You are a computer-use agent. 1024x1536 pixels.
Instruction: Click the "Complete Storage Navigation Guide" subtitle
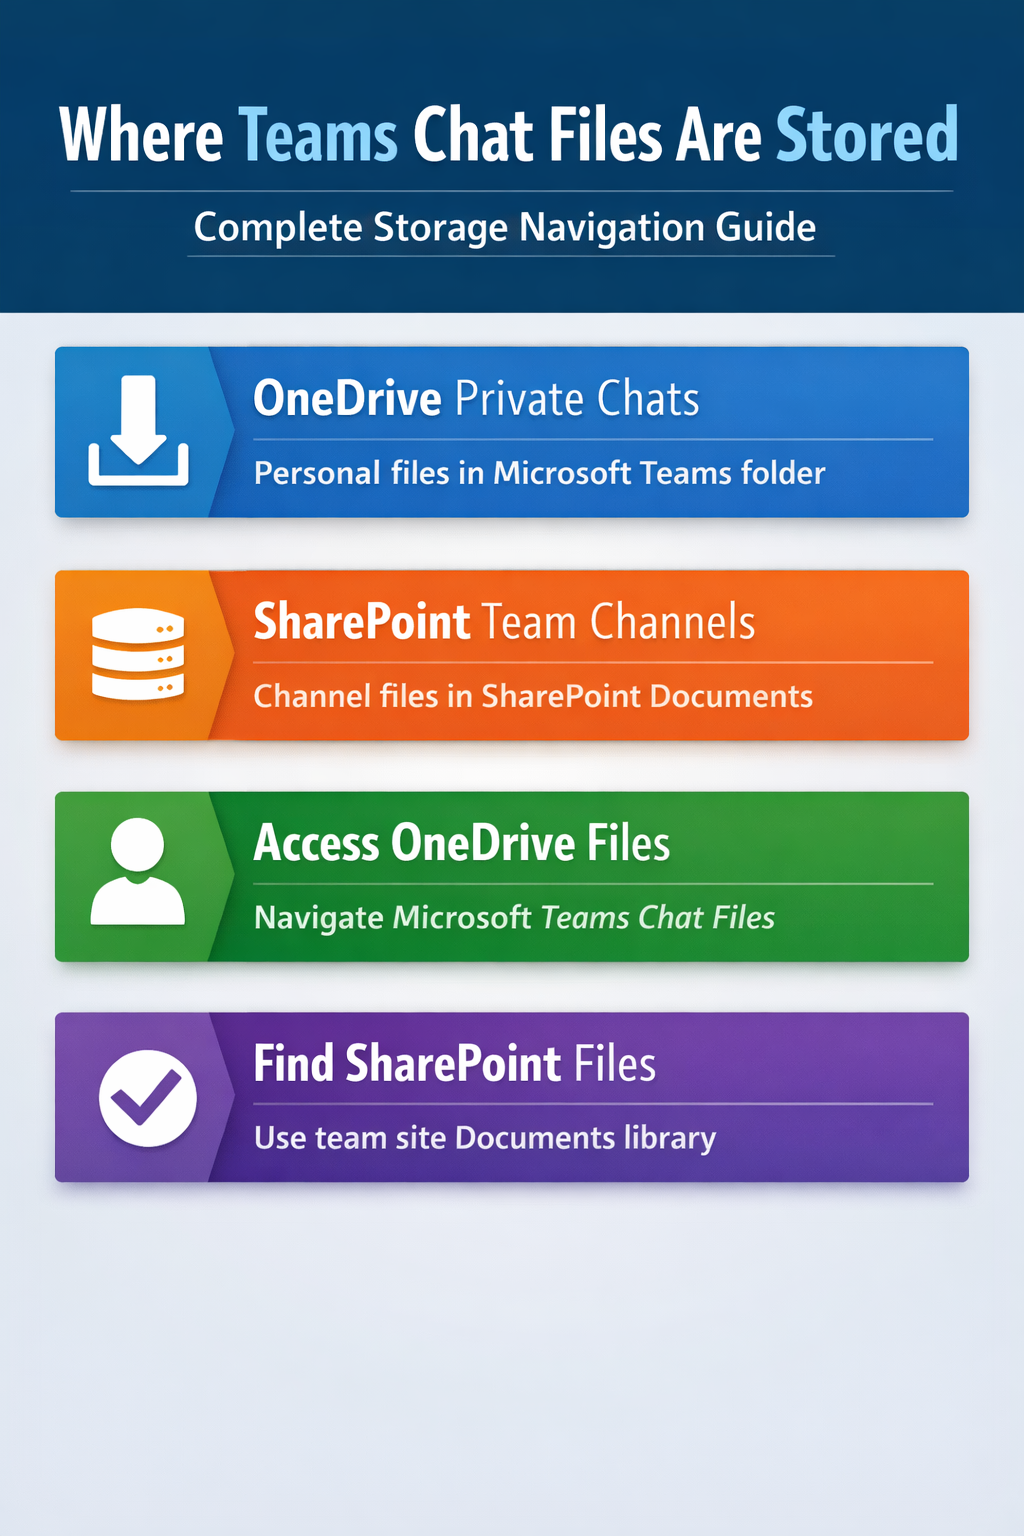(x=505, y=227)
